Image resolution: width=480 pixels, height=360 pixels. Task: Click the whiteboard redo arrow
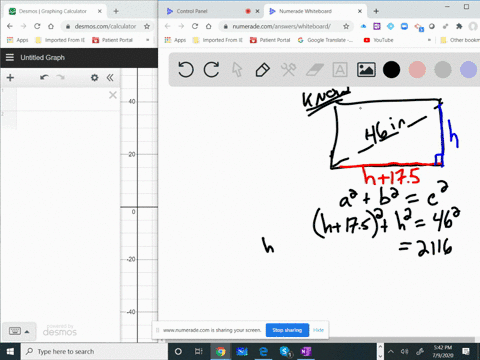(211, 70)
